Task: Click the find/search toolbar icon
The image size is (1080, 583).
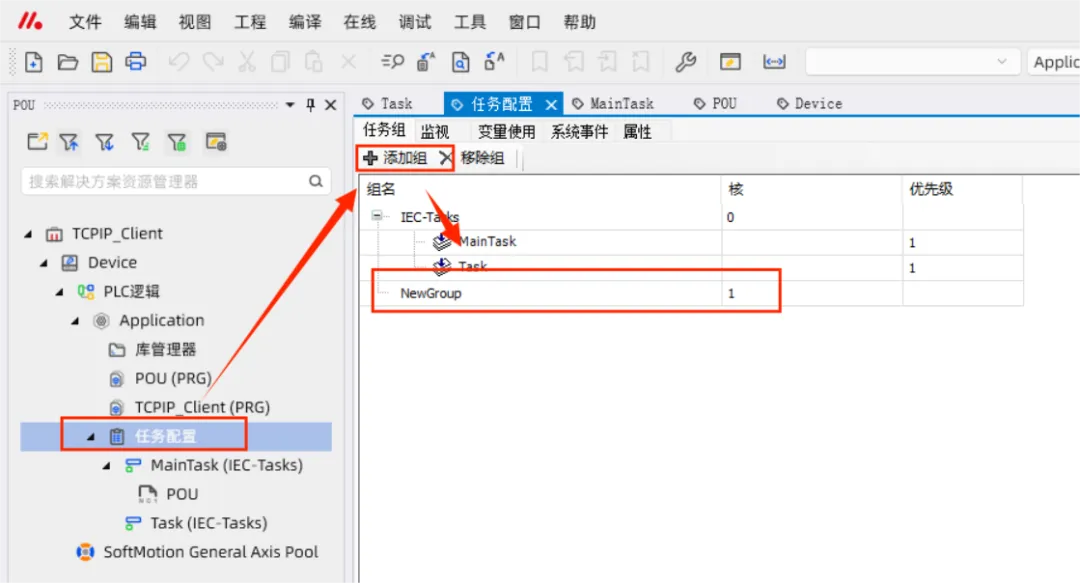Action: coord(393,62)
